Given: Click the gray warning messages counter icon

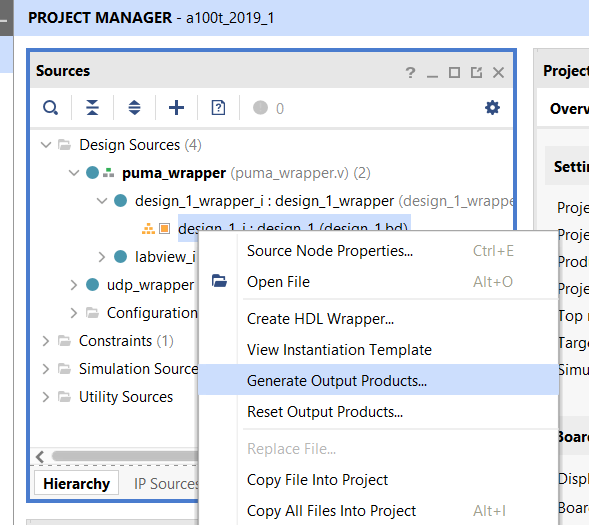Looking at the screenshot, I should tap(260, 108).
